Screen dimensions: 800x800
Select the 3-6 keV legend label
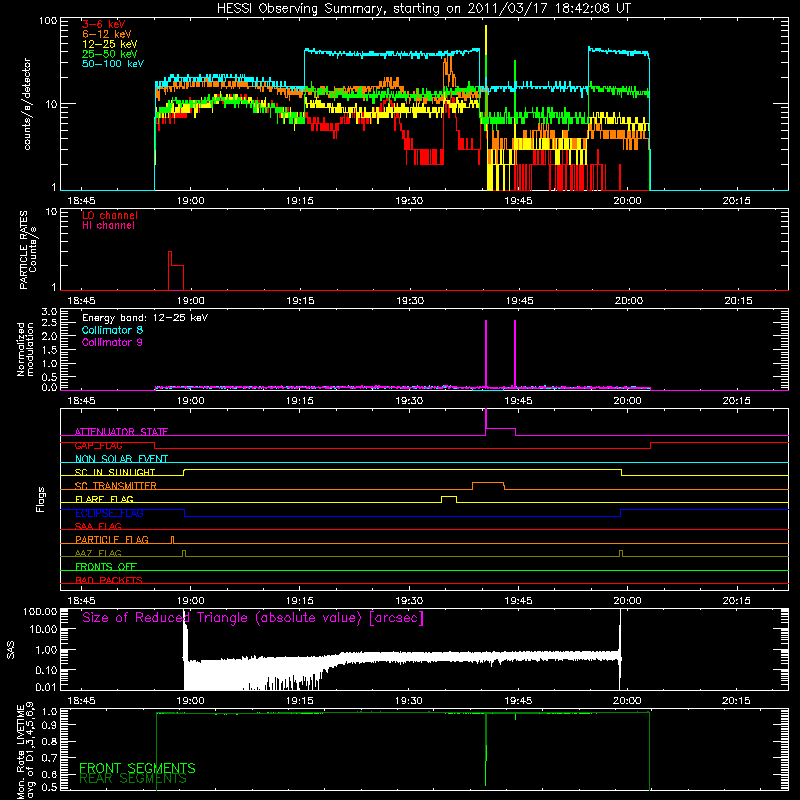coord(104,24)
